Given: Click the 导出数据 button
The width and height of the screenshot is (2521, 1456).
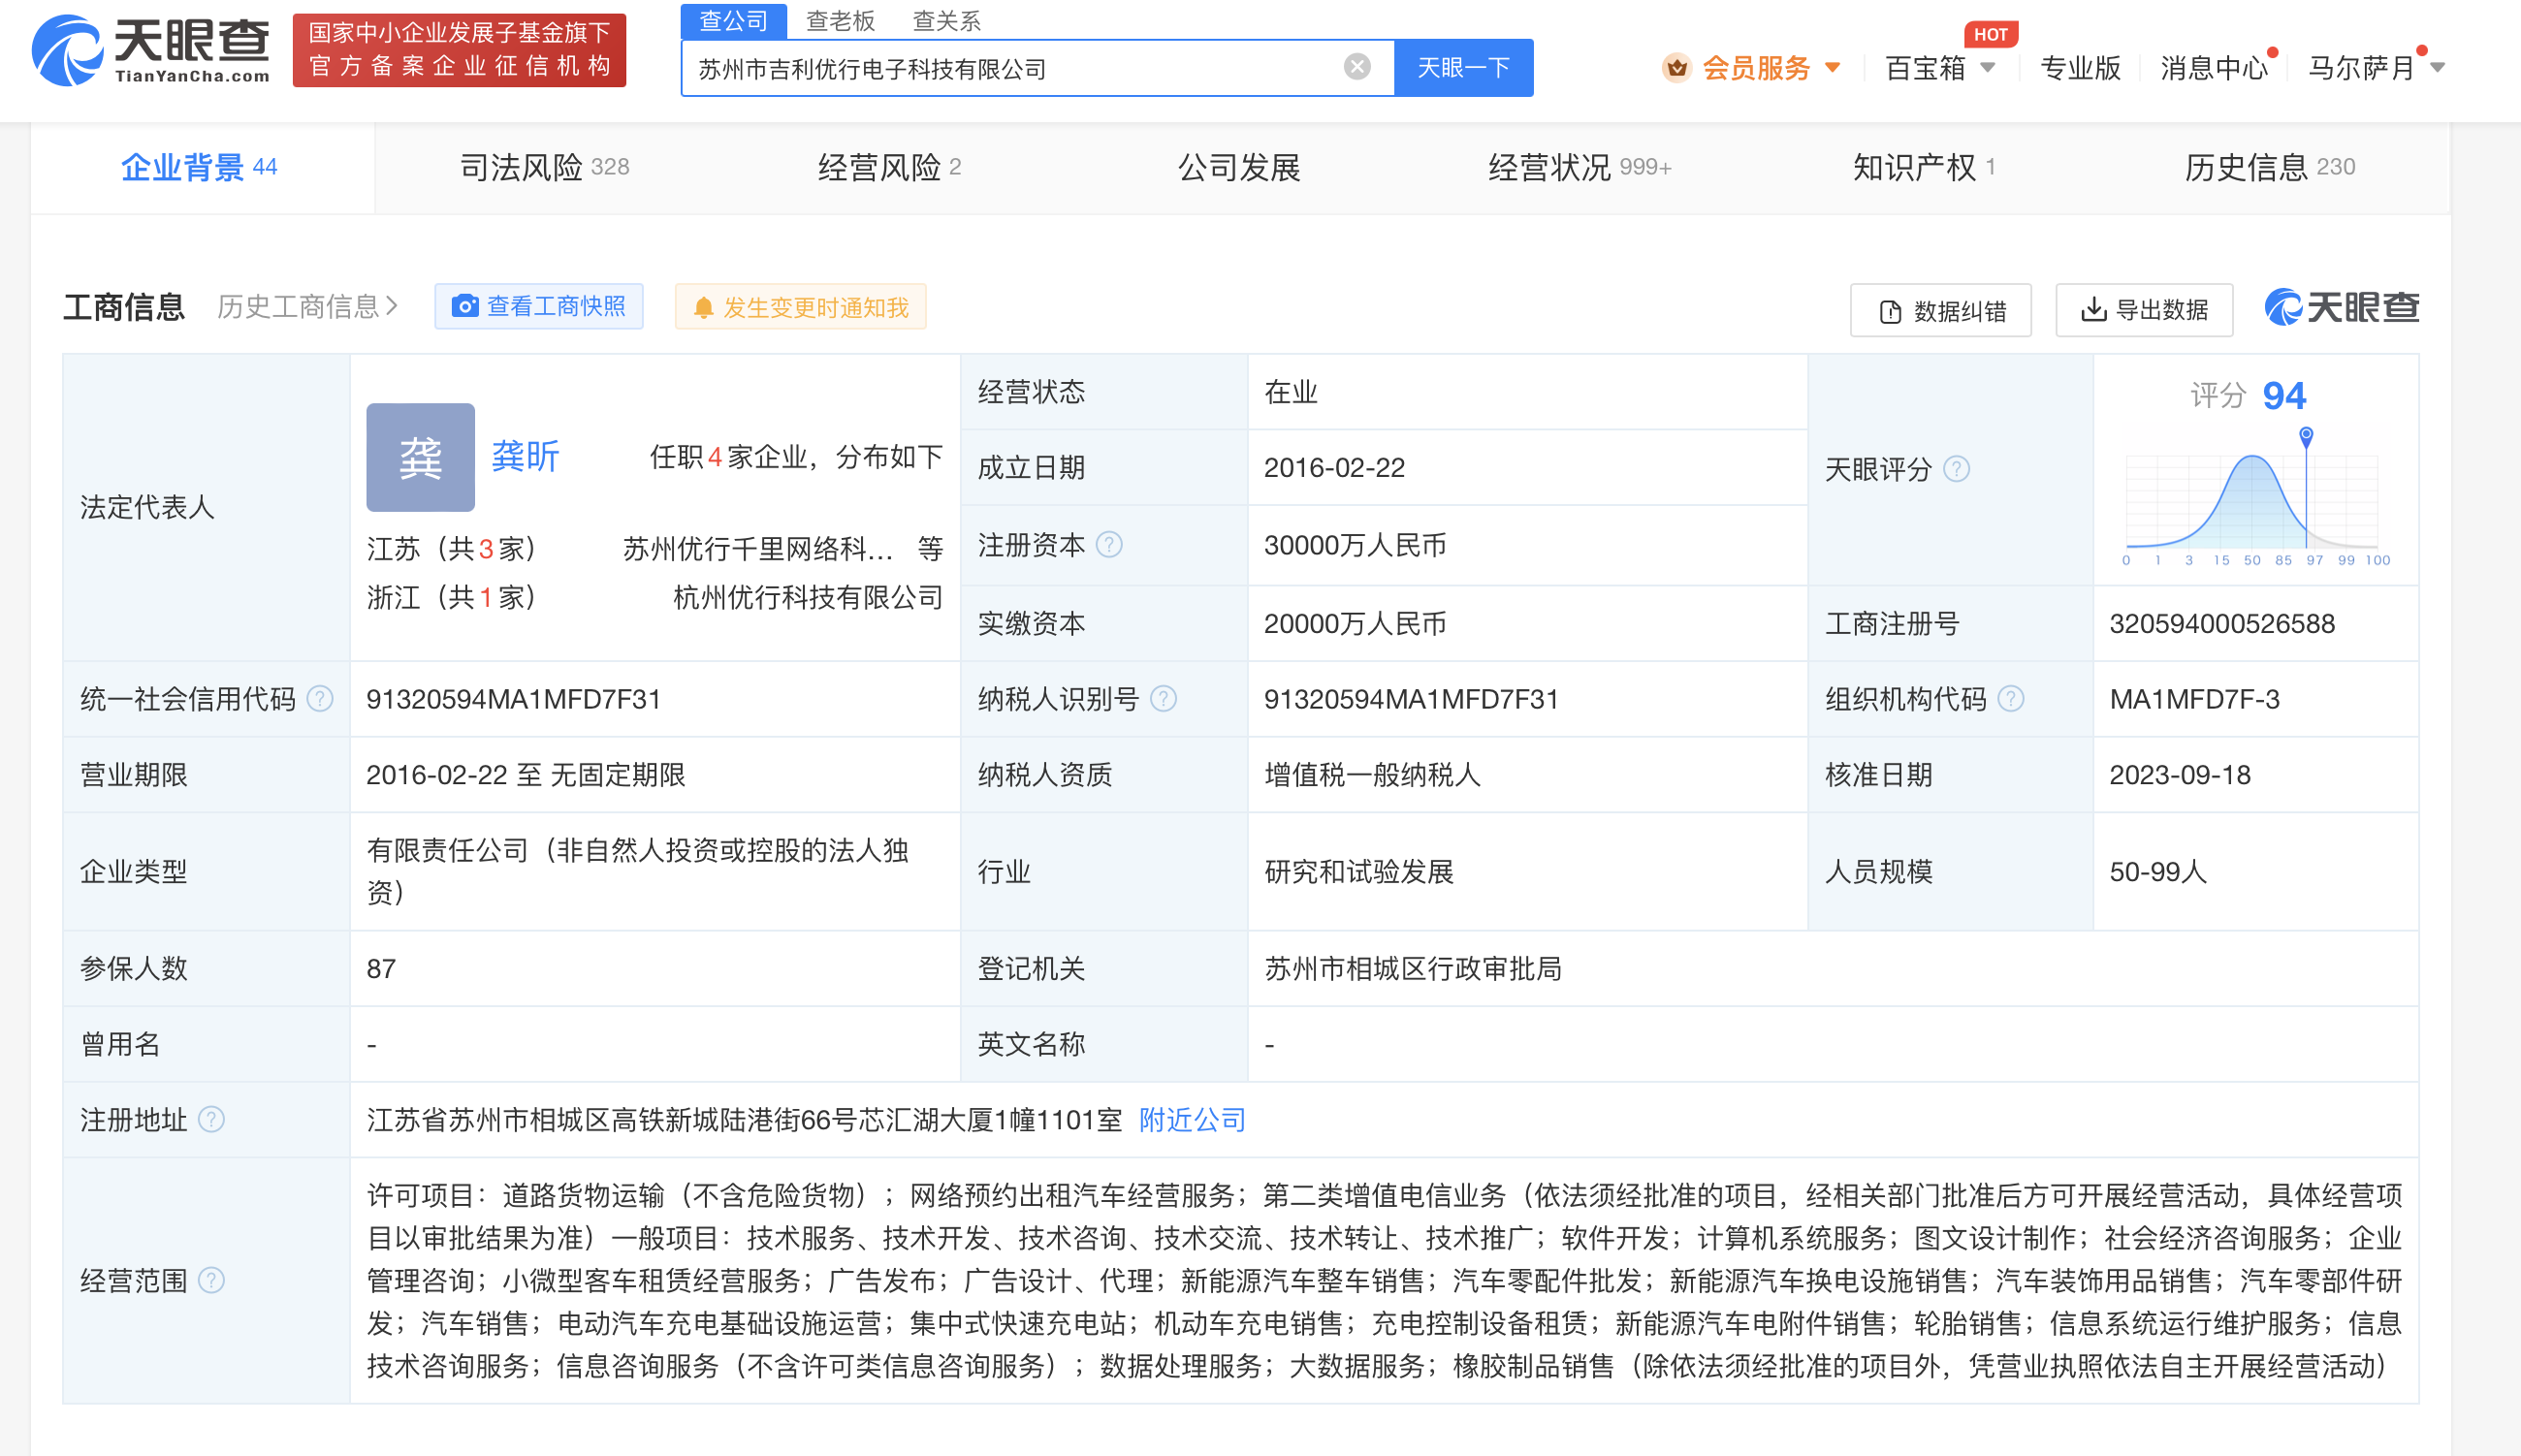Looking at the screenshot, I should 2144,310.
